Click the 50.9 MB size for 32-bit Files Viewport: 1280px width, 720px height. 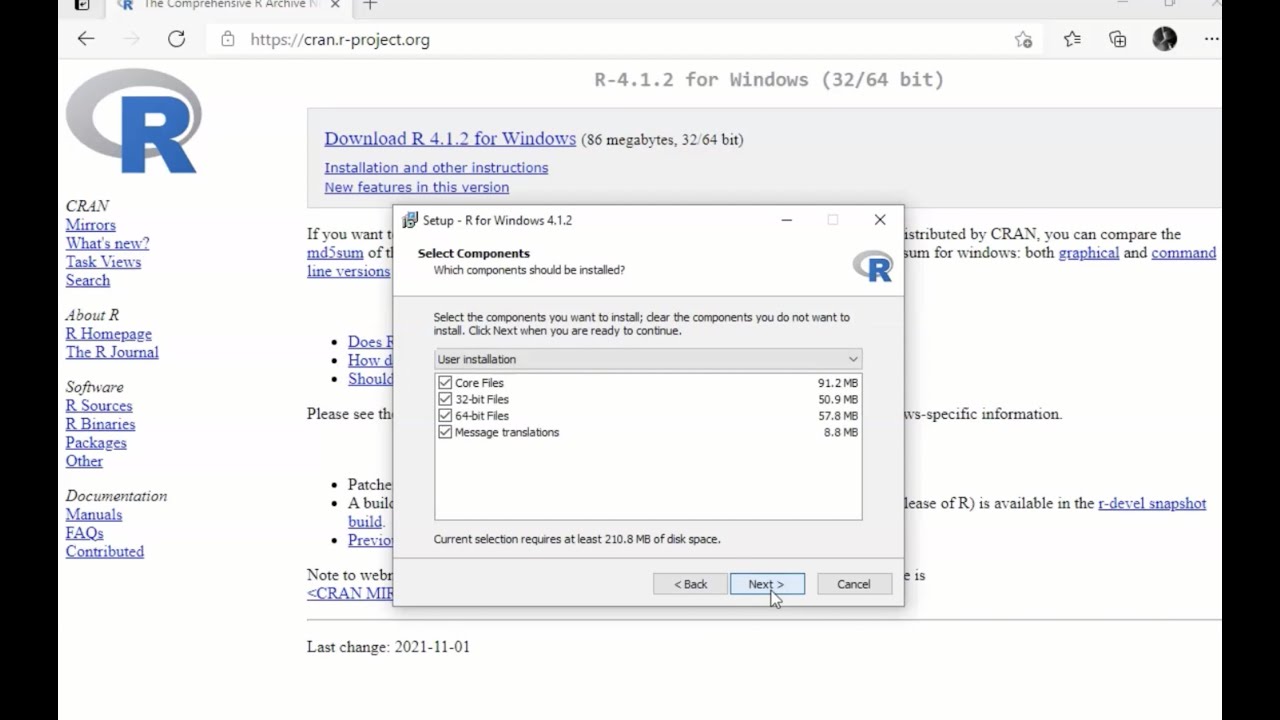pos(838,399)
